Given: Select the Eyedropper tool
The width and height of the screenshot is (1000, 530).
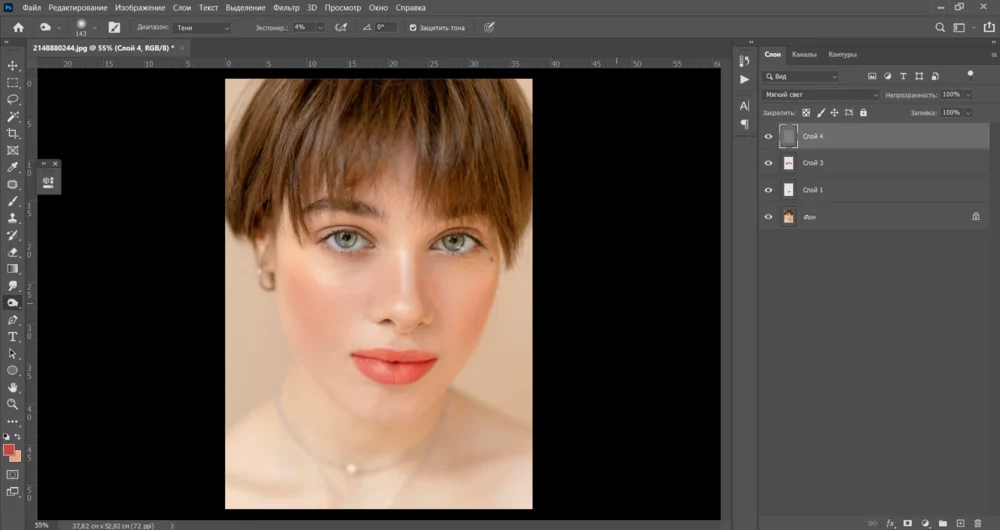Looking at the screenshot, I should [x=13, y=167].
